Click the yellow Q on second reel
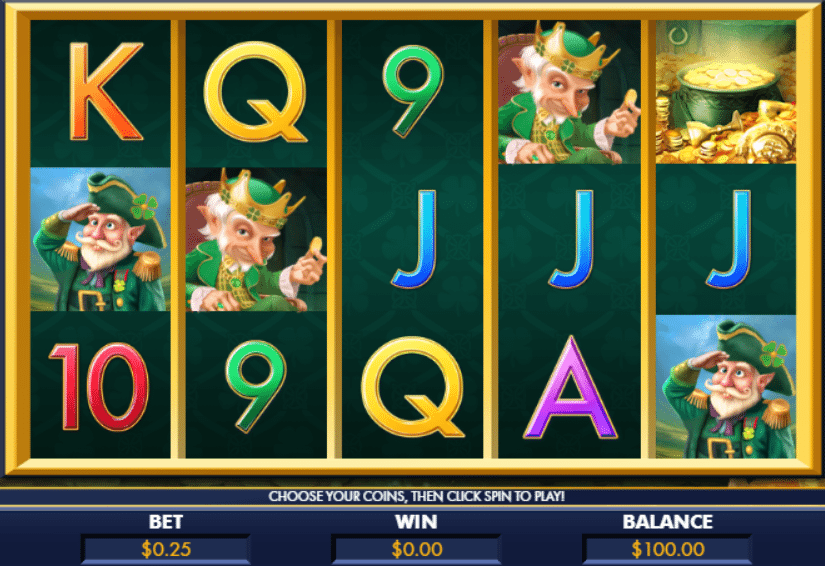This screenshot has width=825, height=566. pos(256,92)
